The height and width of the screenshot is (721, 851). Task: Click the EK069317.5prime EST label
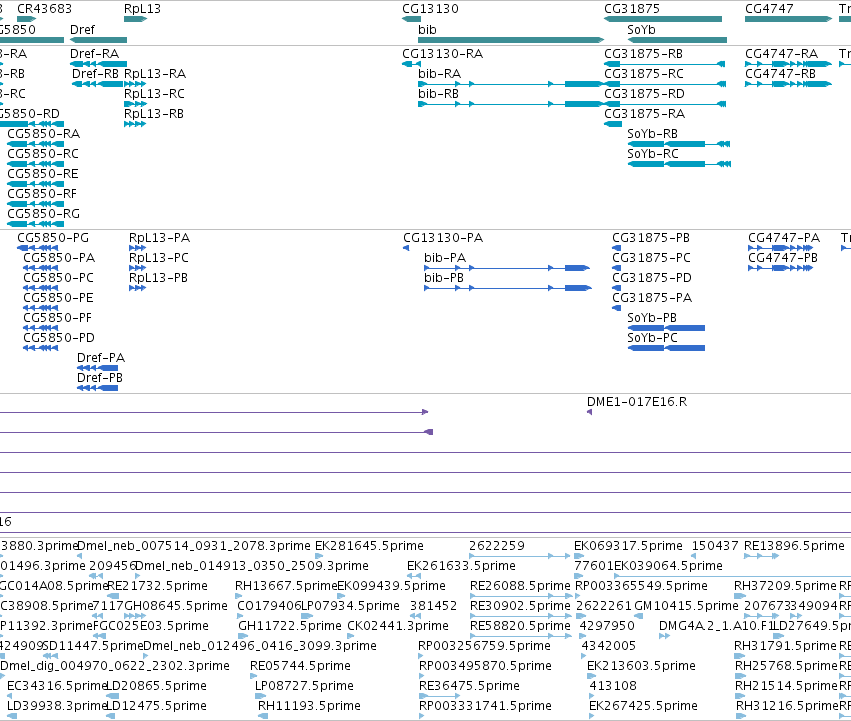[x=628, y=546]
